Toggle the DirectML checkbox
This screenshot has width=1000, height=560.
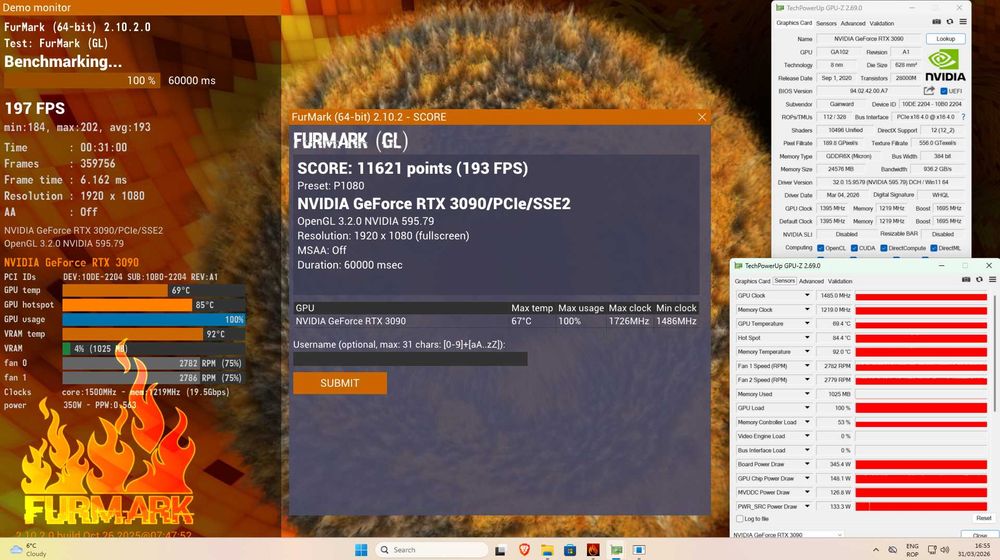point(934,248)
